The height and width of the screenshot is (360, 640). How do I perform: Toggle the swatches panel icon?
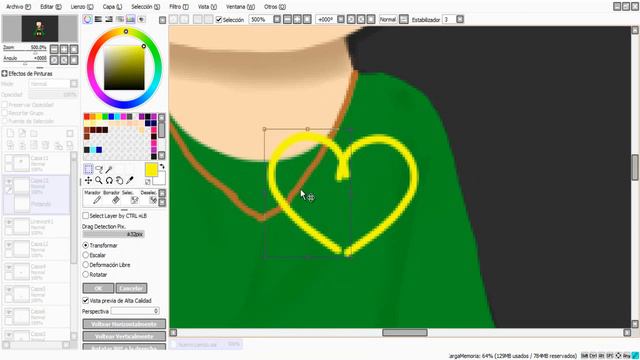(130, 19)
